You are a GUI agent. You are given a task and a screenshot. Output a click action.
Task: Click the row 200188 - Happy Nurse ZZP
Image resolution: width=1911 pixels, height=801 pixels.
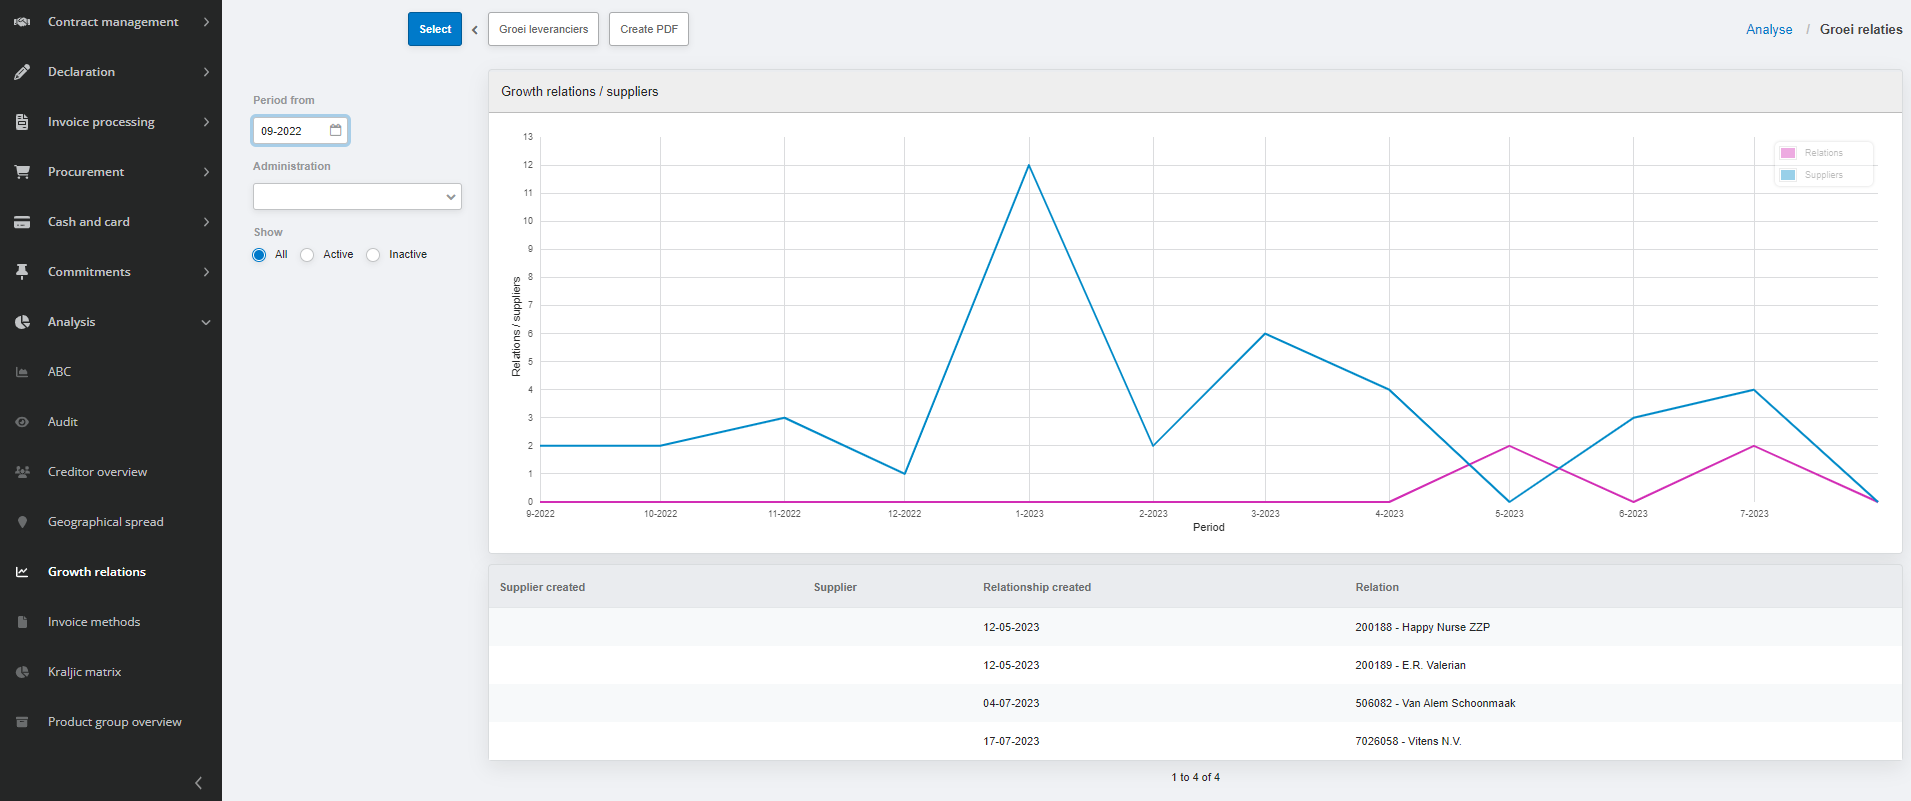pos(1195,627)
